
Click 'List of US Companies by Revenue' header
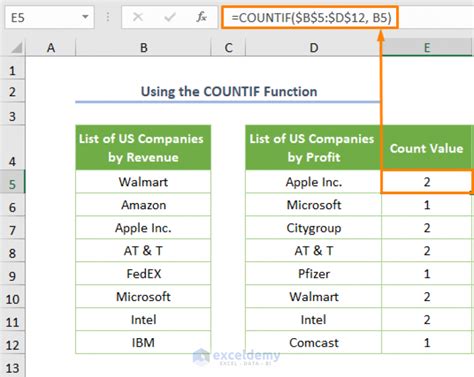143,148
